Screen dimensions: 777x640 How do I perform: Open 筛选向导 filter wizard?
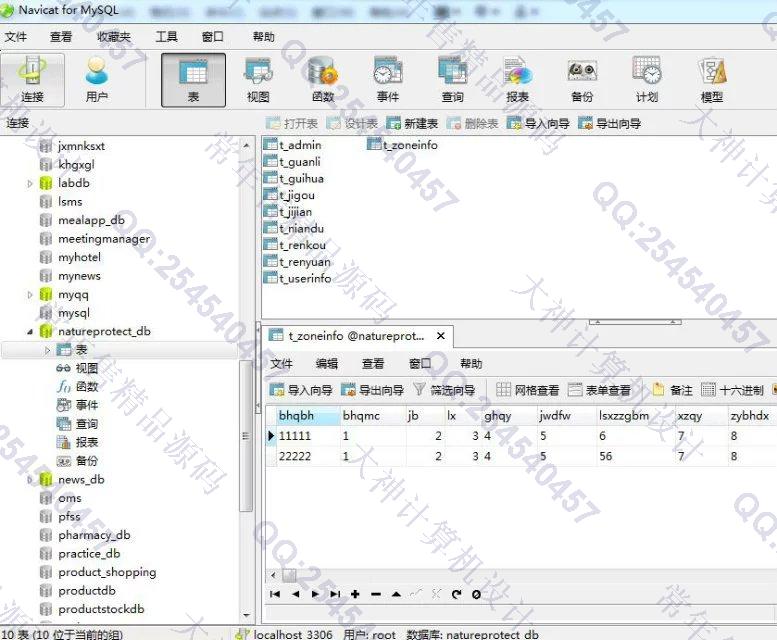(x=444, y=390)
